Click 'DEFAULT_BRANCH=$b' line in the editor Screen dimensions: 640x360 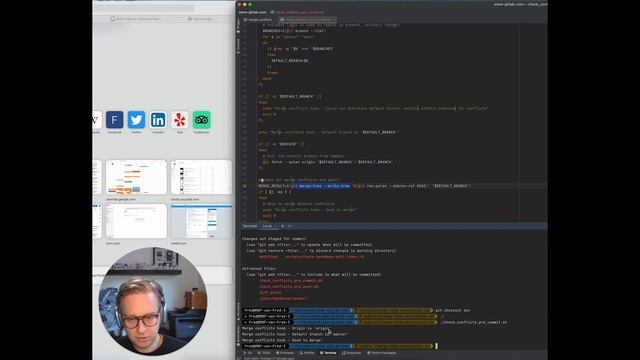[x=290, y=60]
